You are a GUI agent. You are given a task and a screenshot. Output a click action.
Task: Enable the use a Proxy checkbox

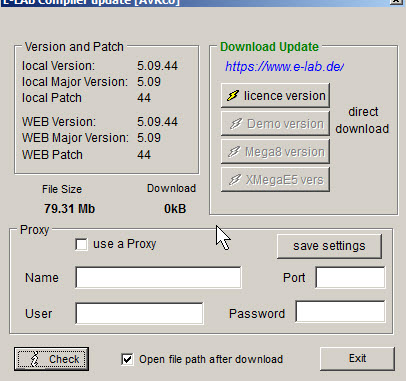[81, 244]
